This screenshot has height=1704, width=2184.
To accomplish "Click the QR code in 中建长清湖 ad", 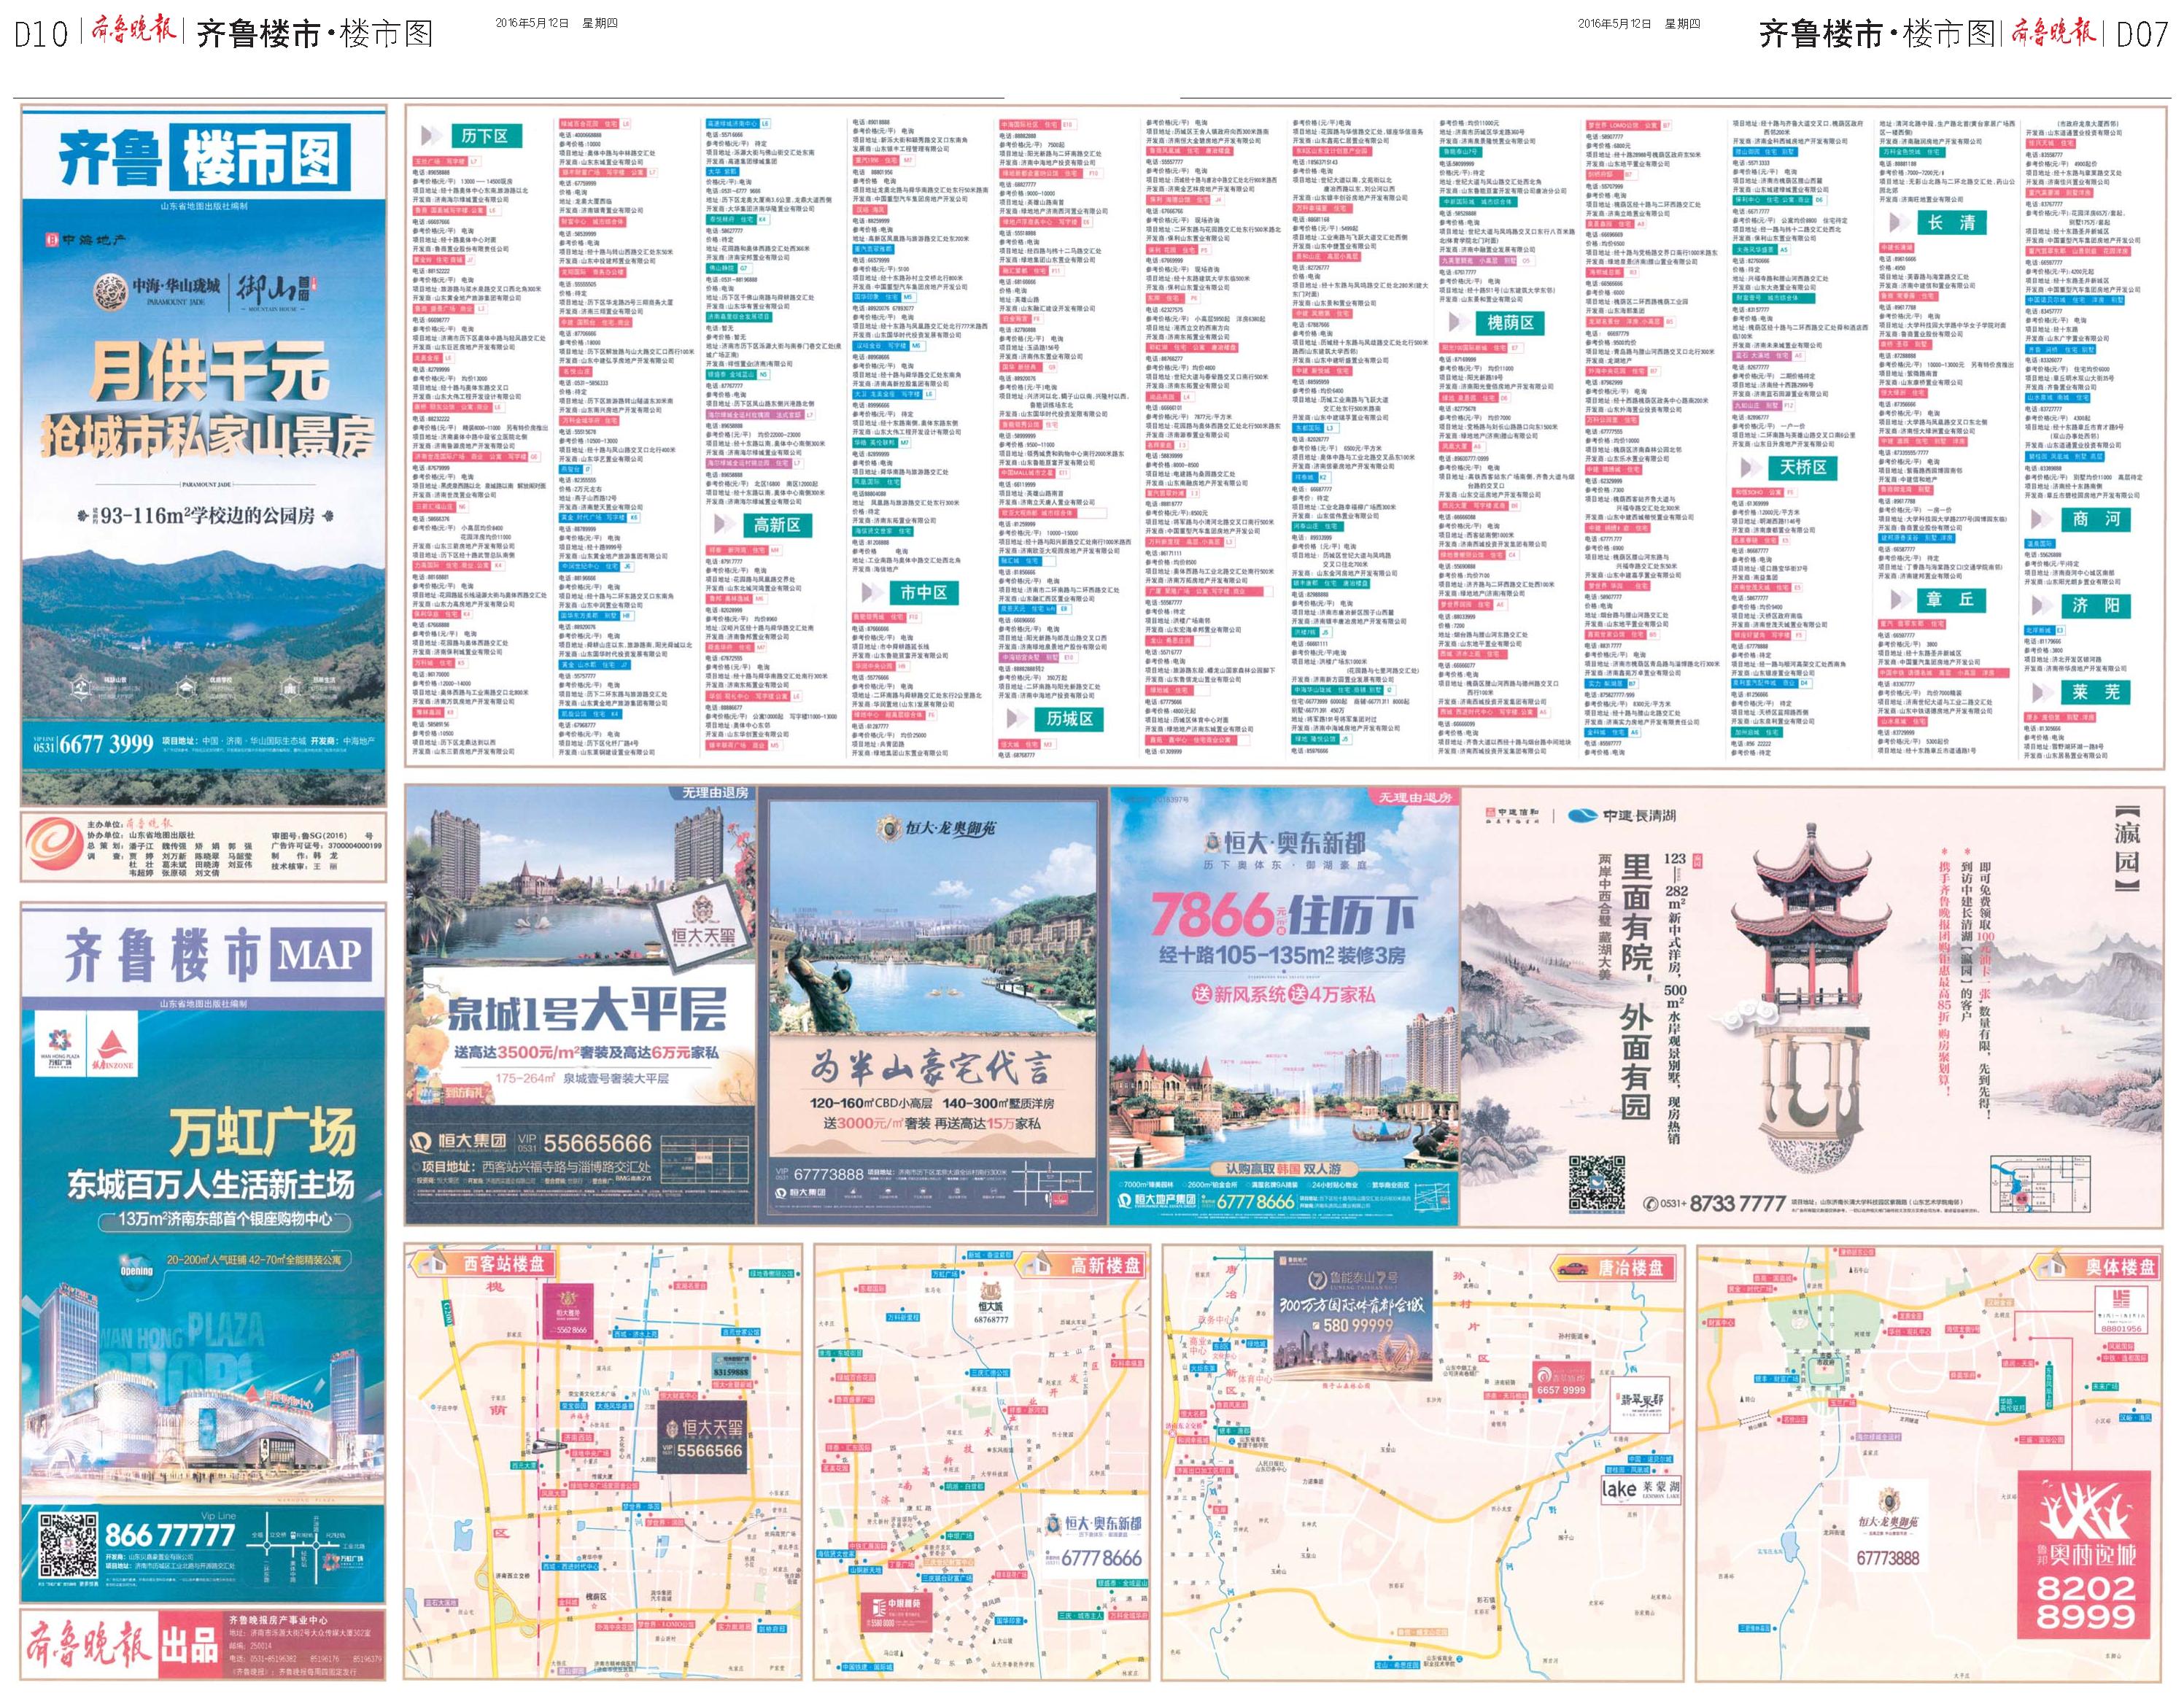I will point(1596,1183).
